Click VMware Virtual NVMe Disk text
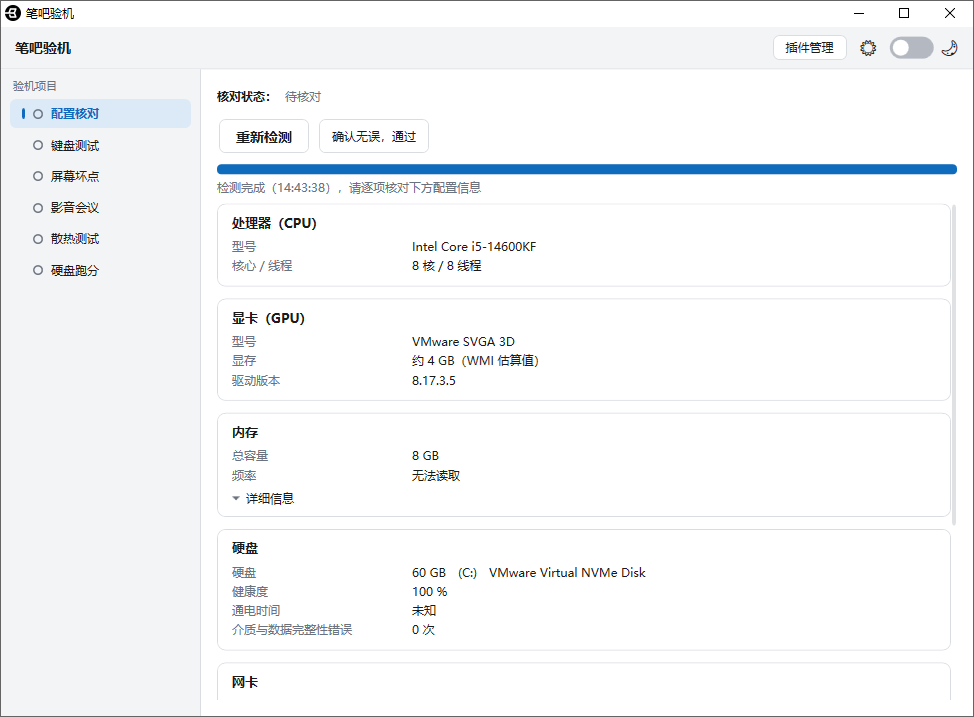This screenshot has height=717, width=974. pos(567,573)
